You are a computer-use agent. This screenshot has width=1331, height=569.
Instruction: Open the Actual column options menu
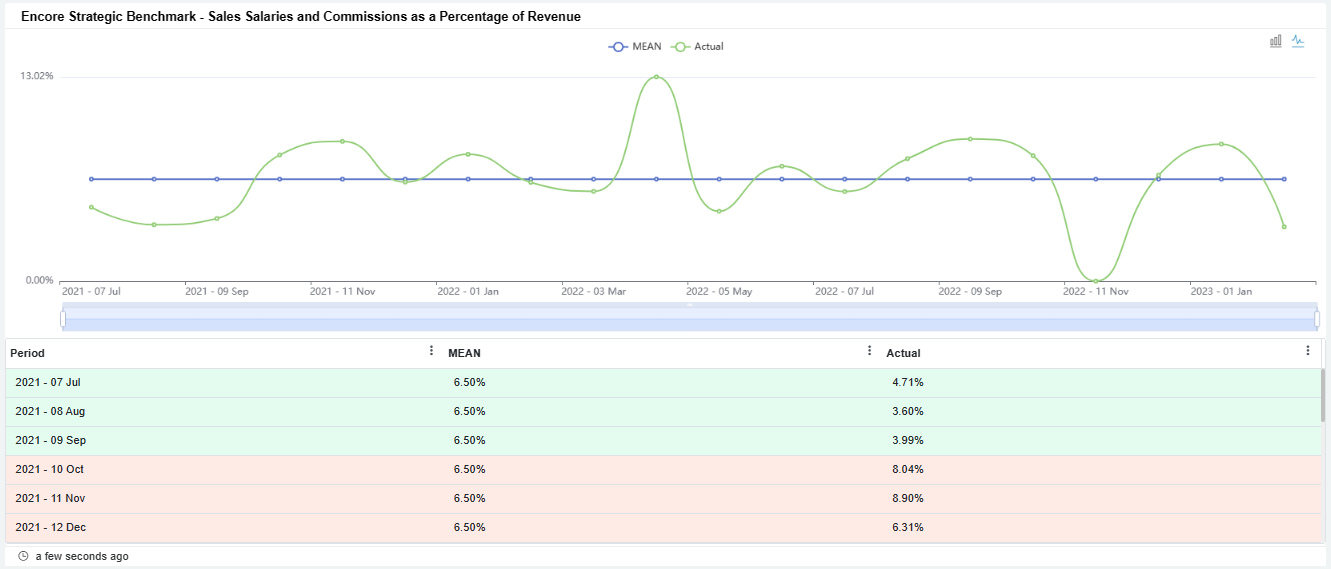1308,351
